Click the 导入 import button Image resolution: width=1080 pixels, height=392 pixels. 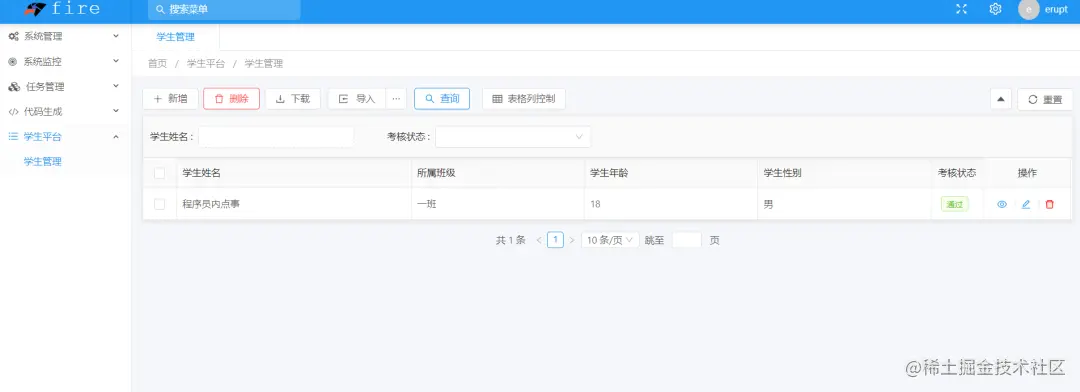pos(357,99)
